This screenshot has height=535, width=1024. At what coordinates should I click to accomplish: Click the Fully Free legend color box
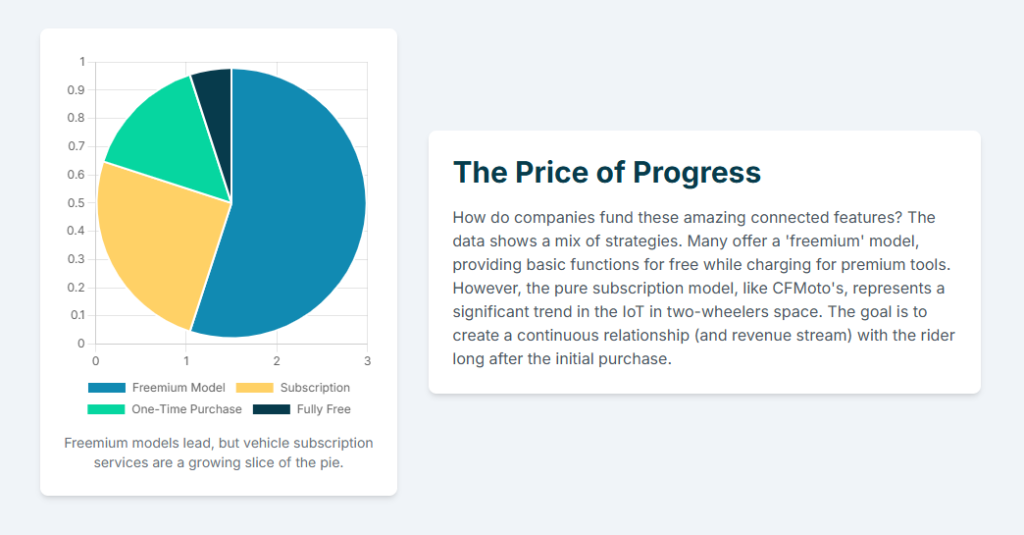click(x=271, y=409)
